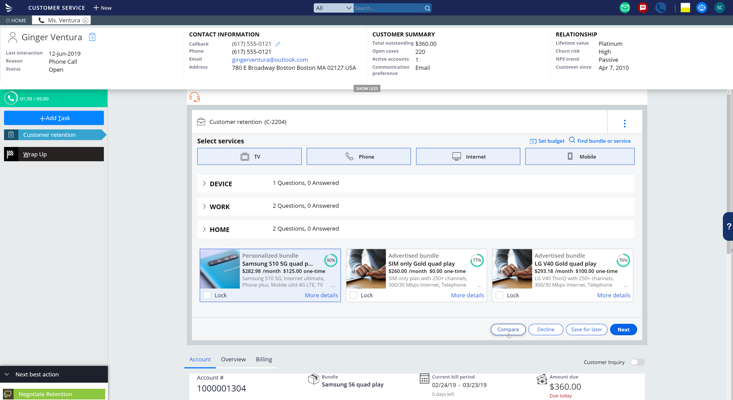Check Lock on SIM only Gold bundle
The height and width of the screenshot is (400, 733).
[354, 295]
